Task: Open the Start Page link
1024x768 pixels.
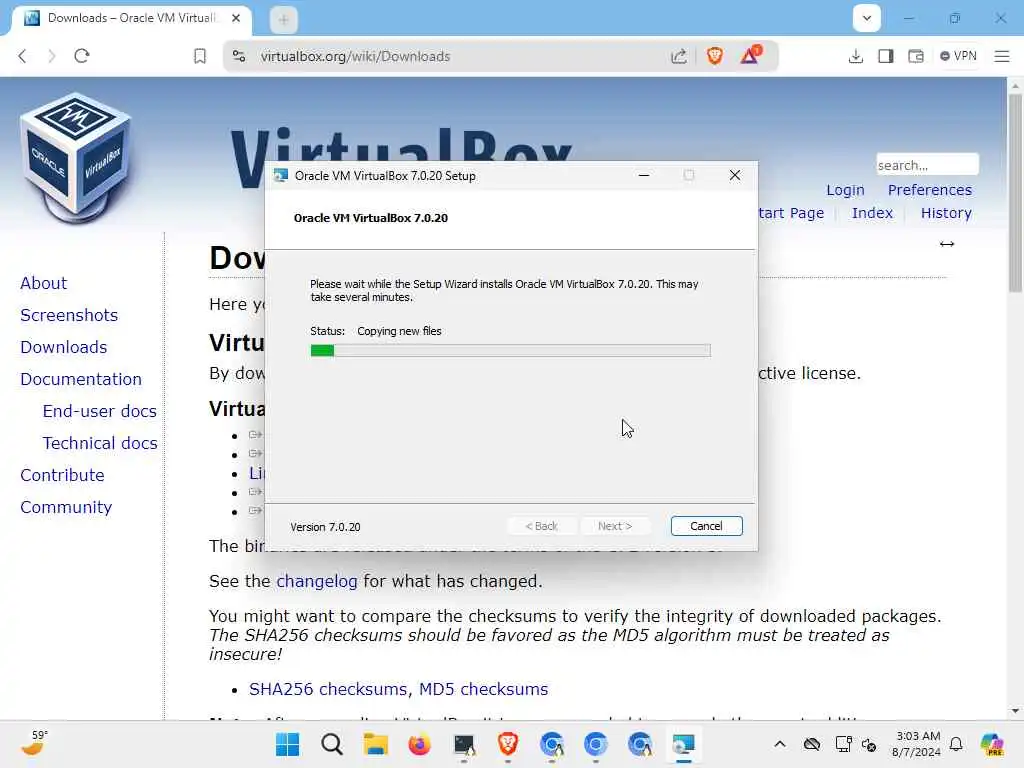Action: (792, 213)
